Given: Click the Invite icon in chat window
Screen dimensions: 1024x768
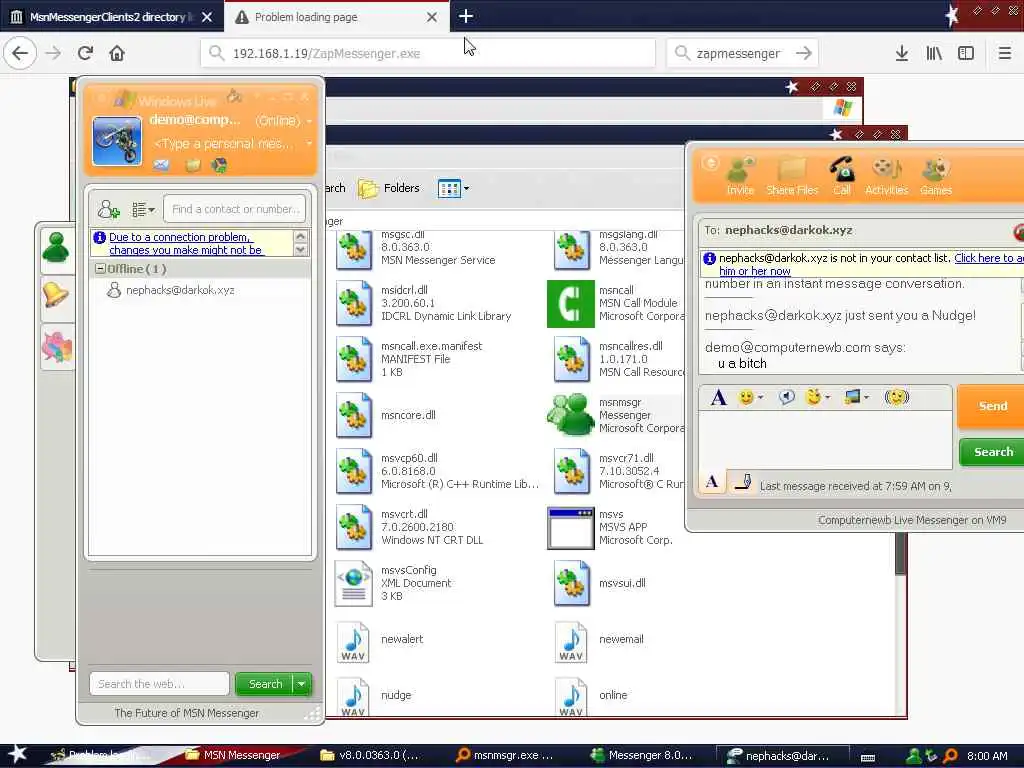Looking at the screenshot, I should pos(740,176).
